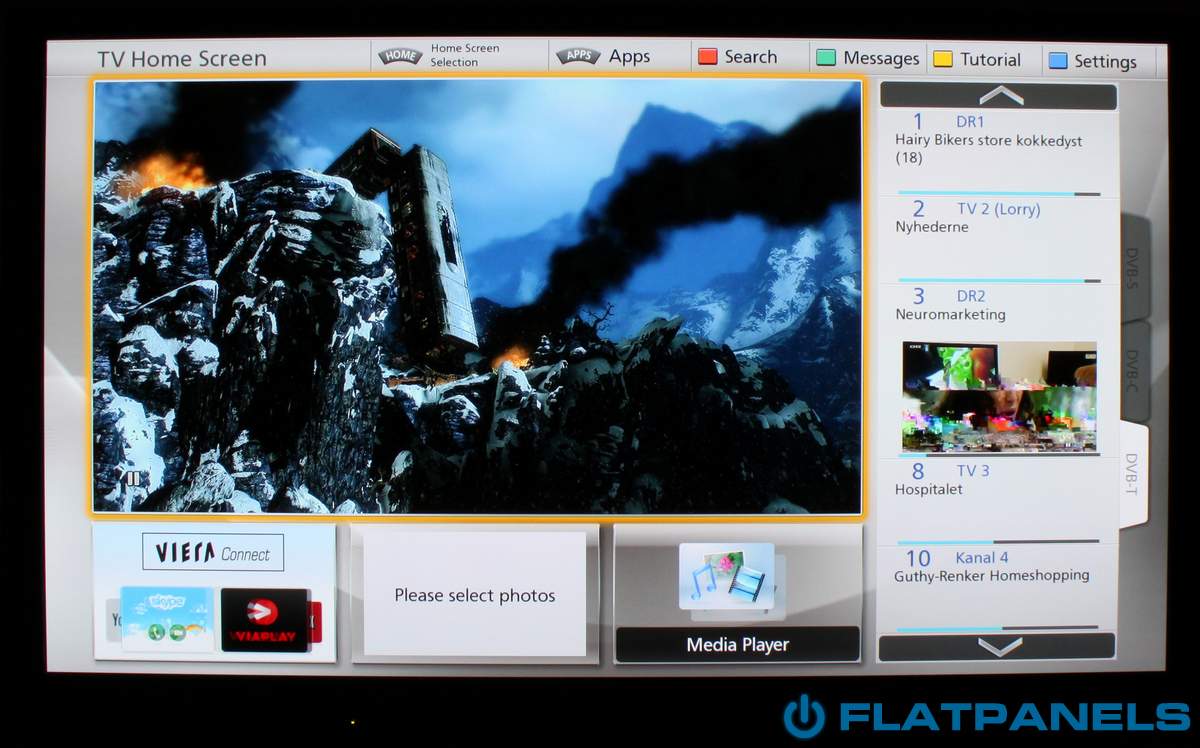Switch to the DVB-C tab

(1134, 372)
